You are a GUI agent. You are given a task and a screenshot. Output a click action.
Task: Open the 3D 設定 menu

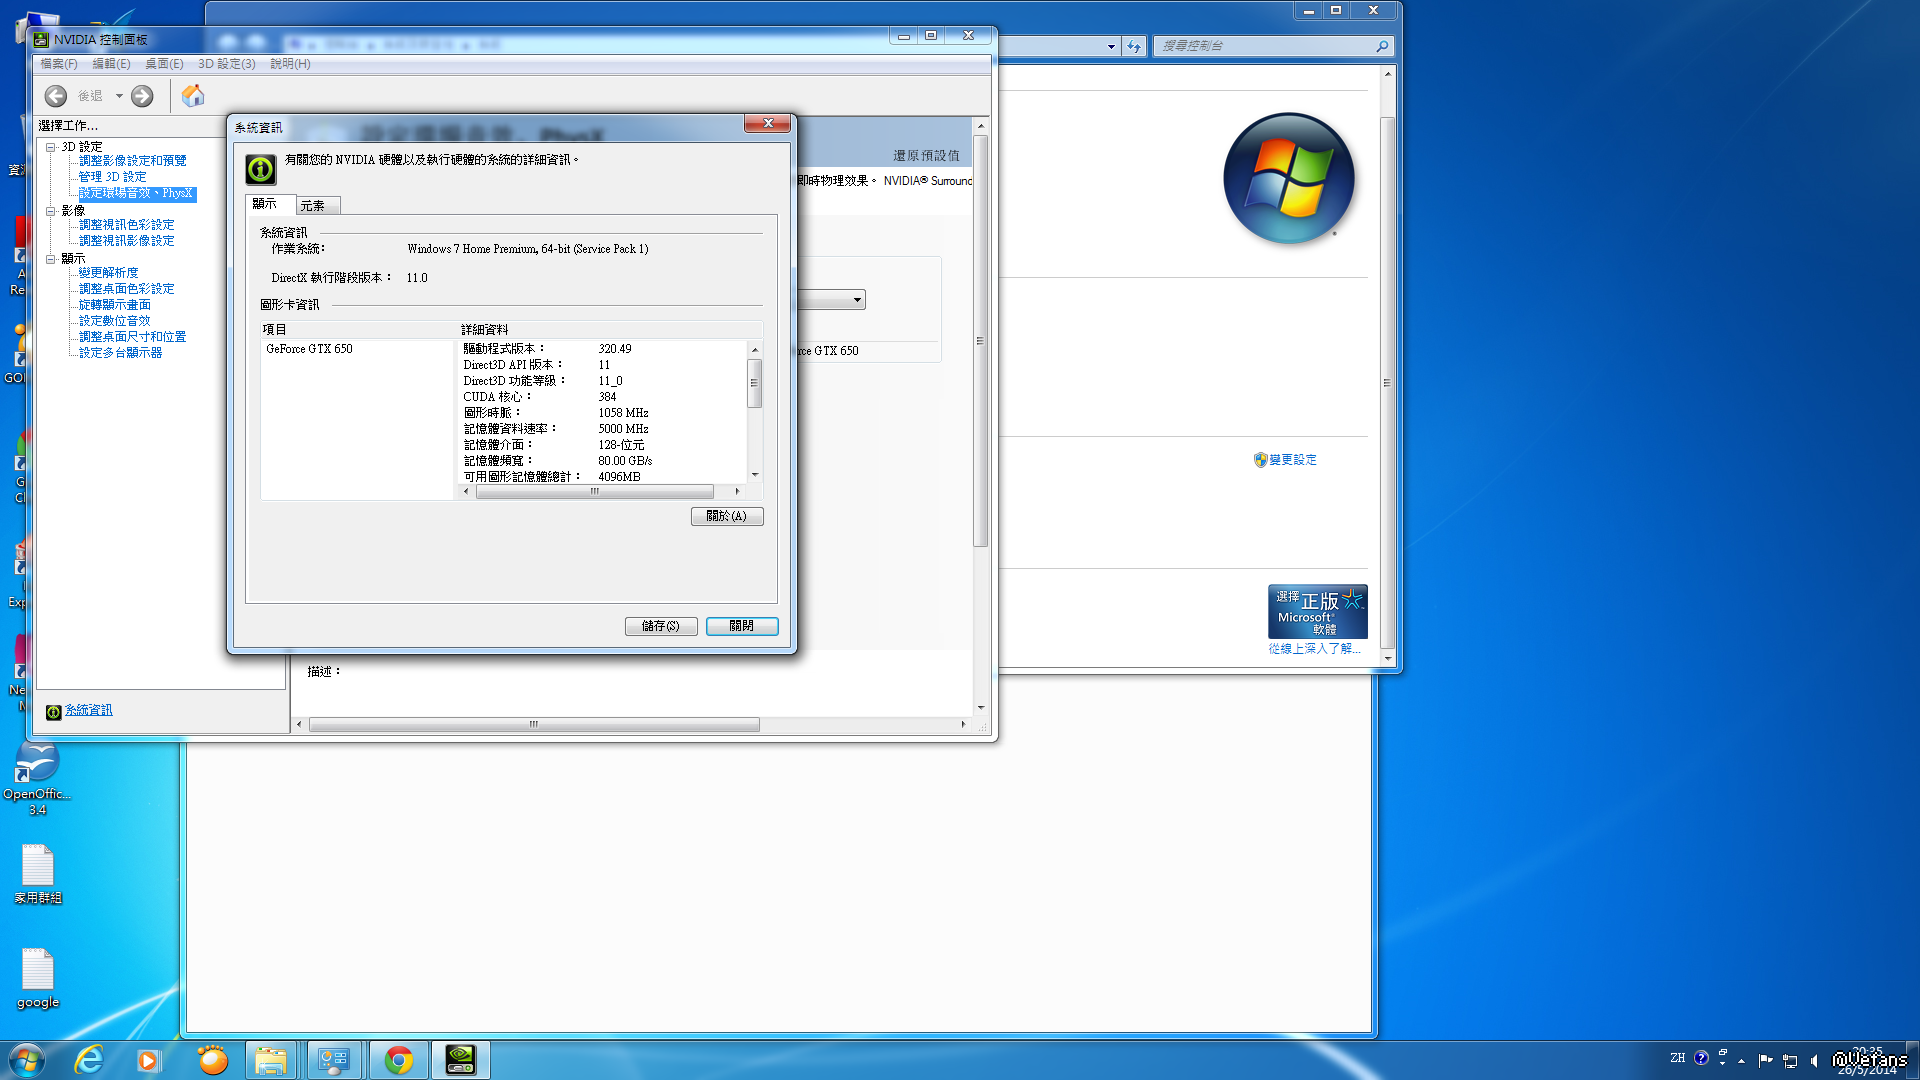click(226, 64)
